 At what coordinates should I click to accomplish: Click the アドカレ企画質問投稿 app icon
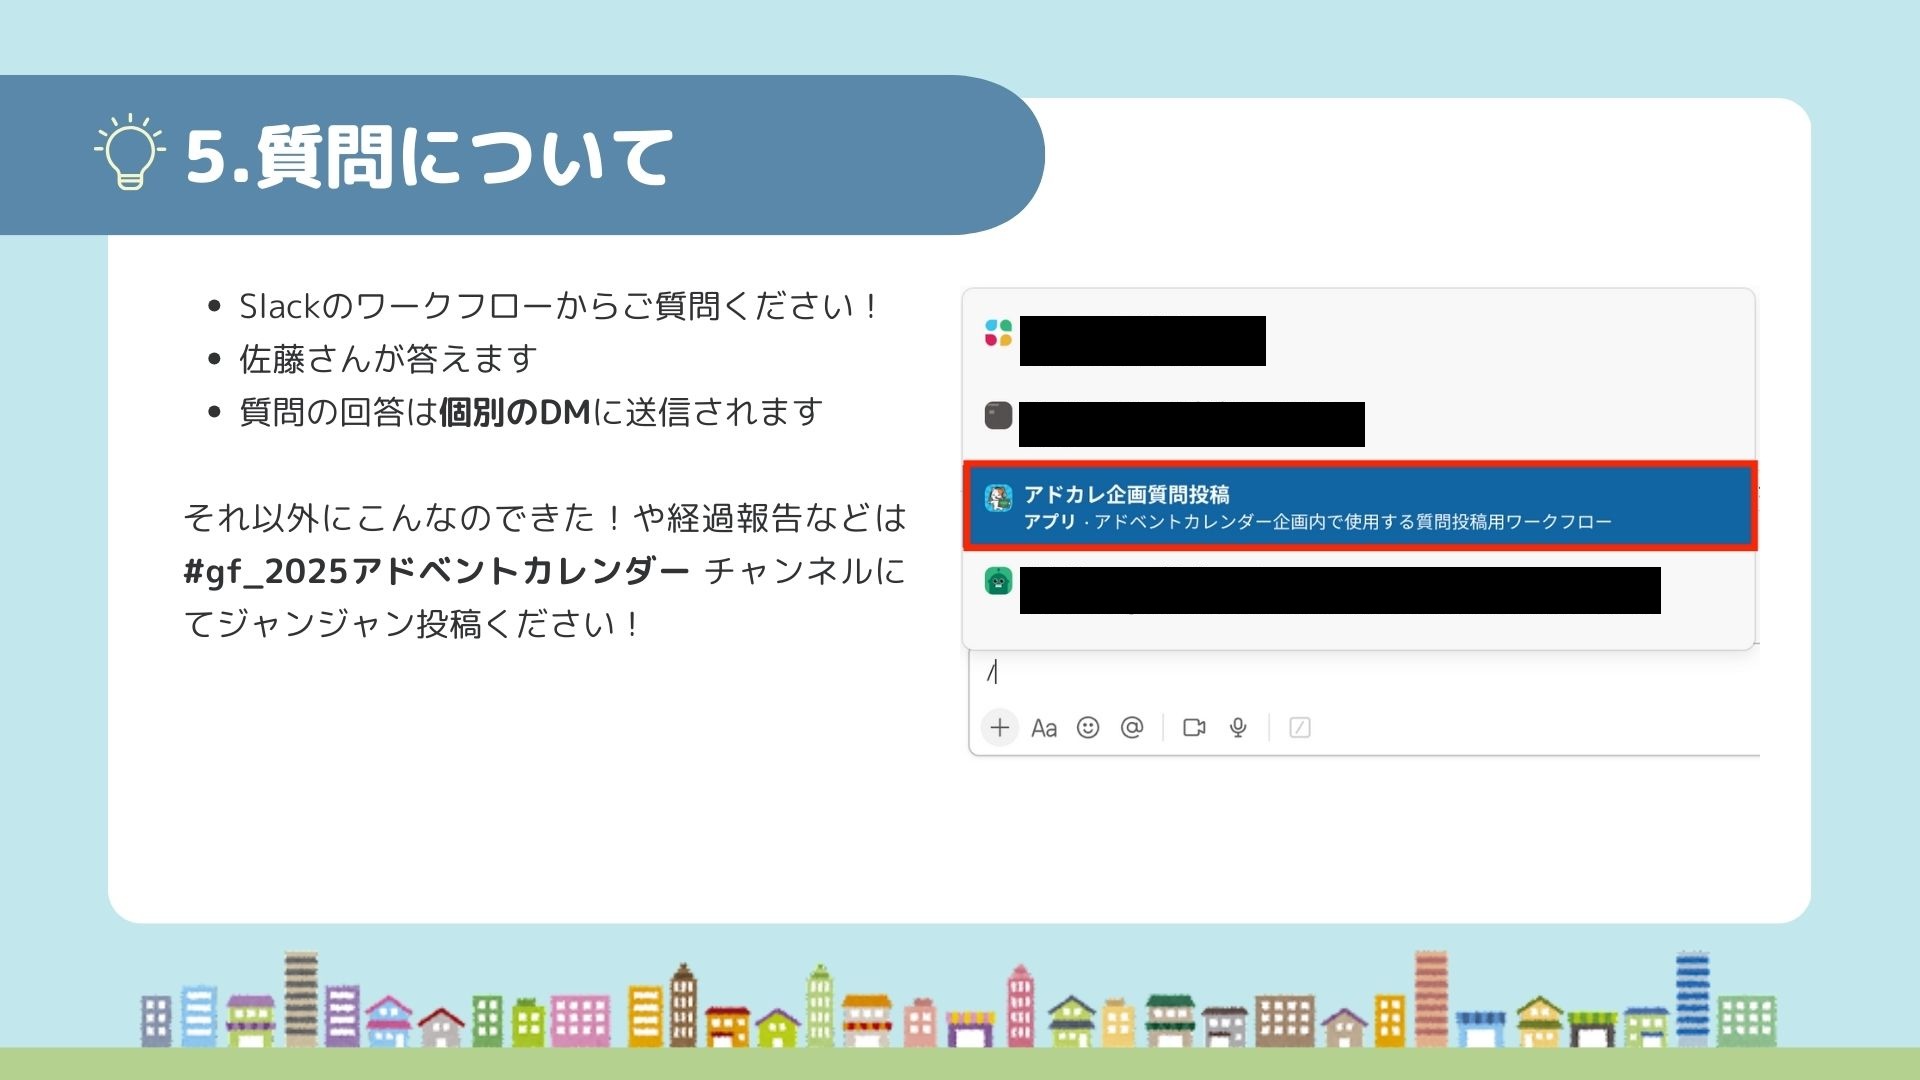click(998, 497)
